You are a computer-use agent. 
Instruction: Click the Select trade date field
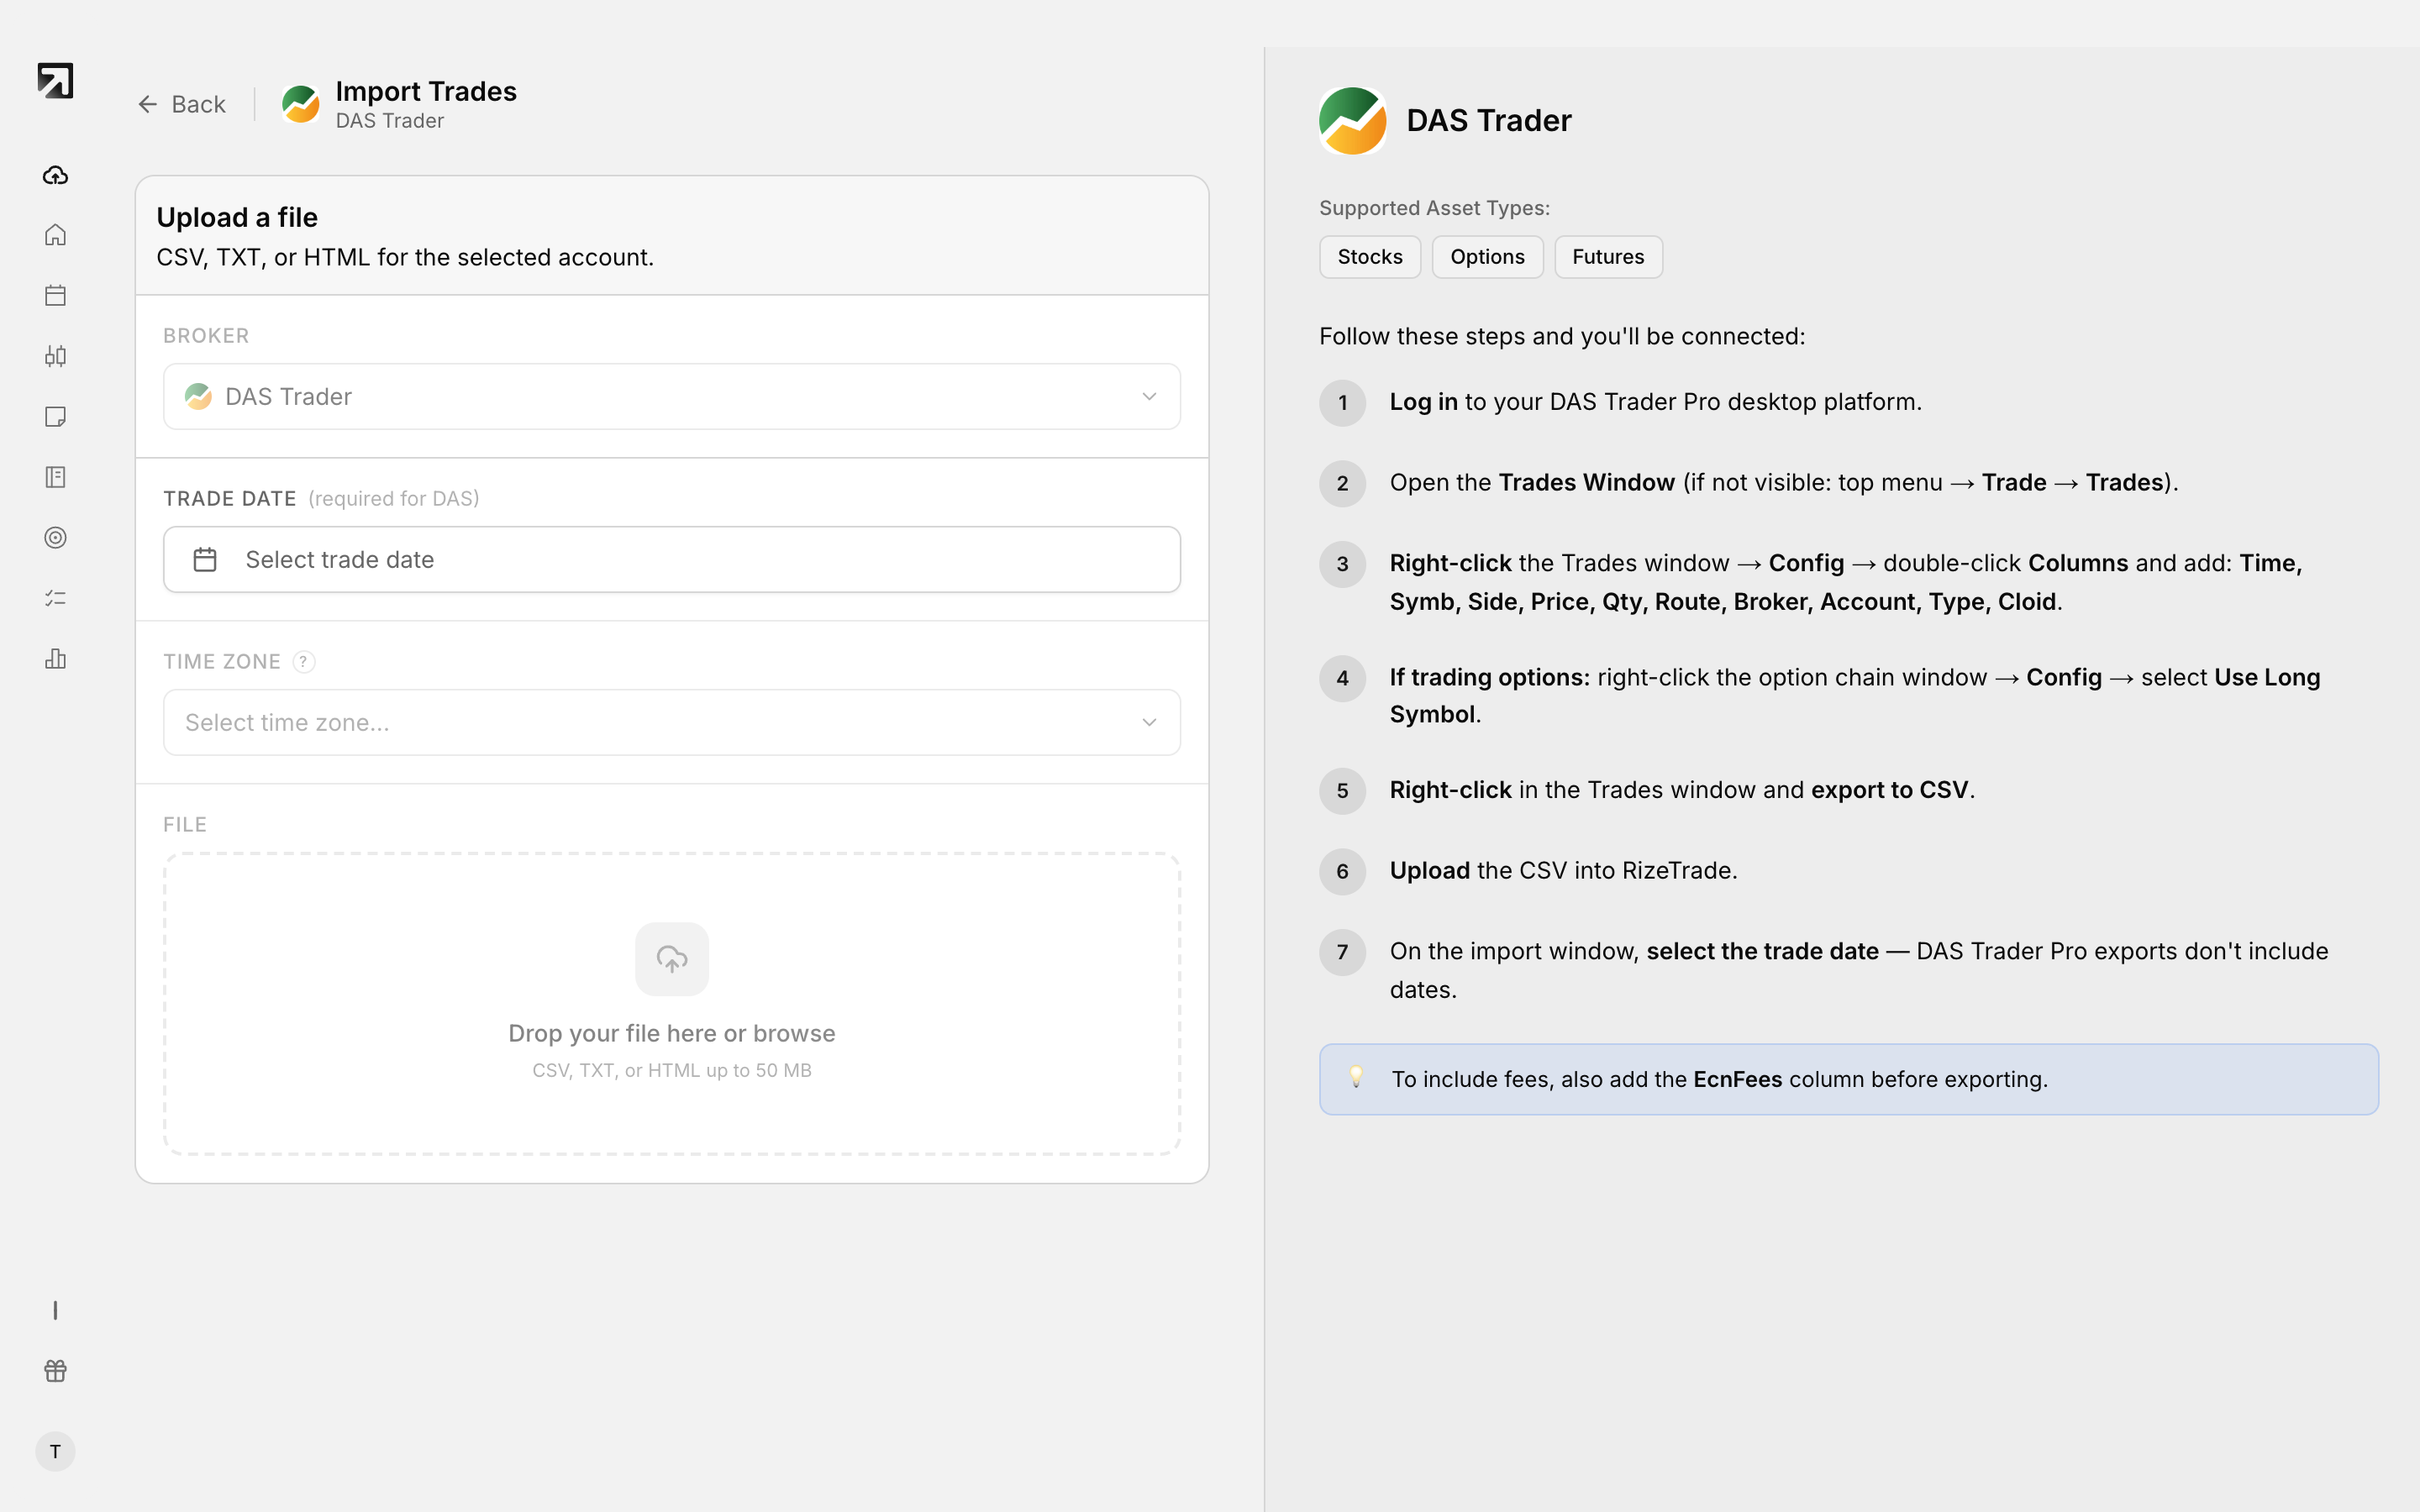pos(672,560)
